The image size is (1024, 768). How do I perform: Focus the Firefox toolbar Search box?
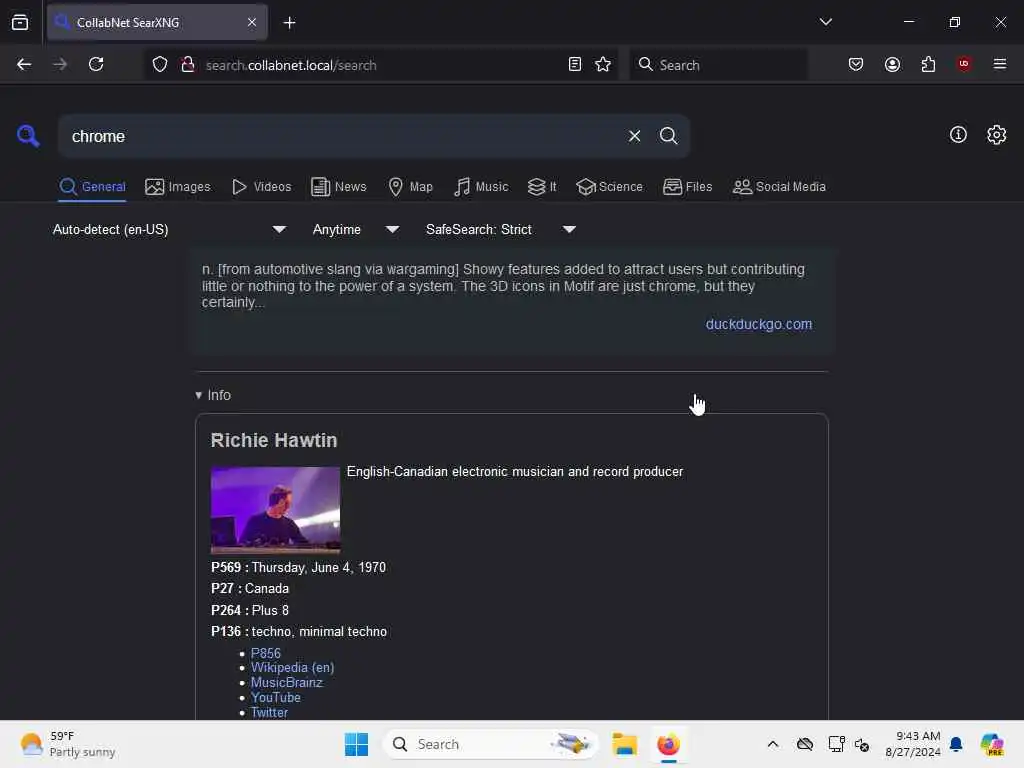pos(718,64)
